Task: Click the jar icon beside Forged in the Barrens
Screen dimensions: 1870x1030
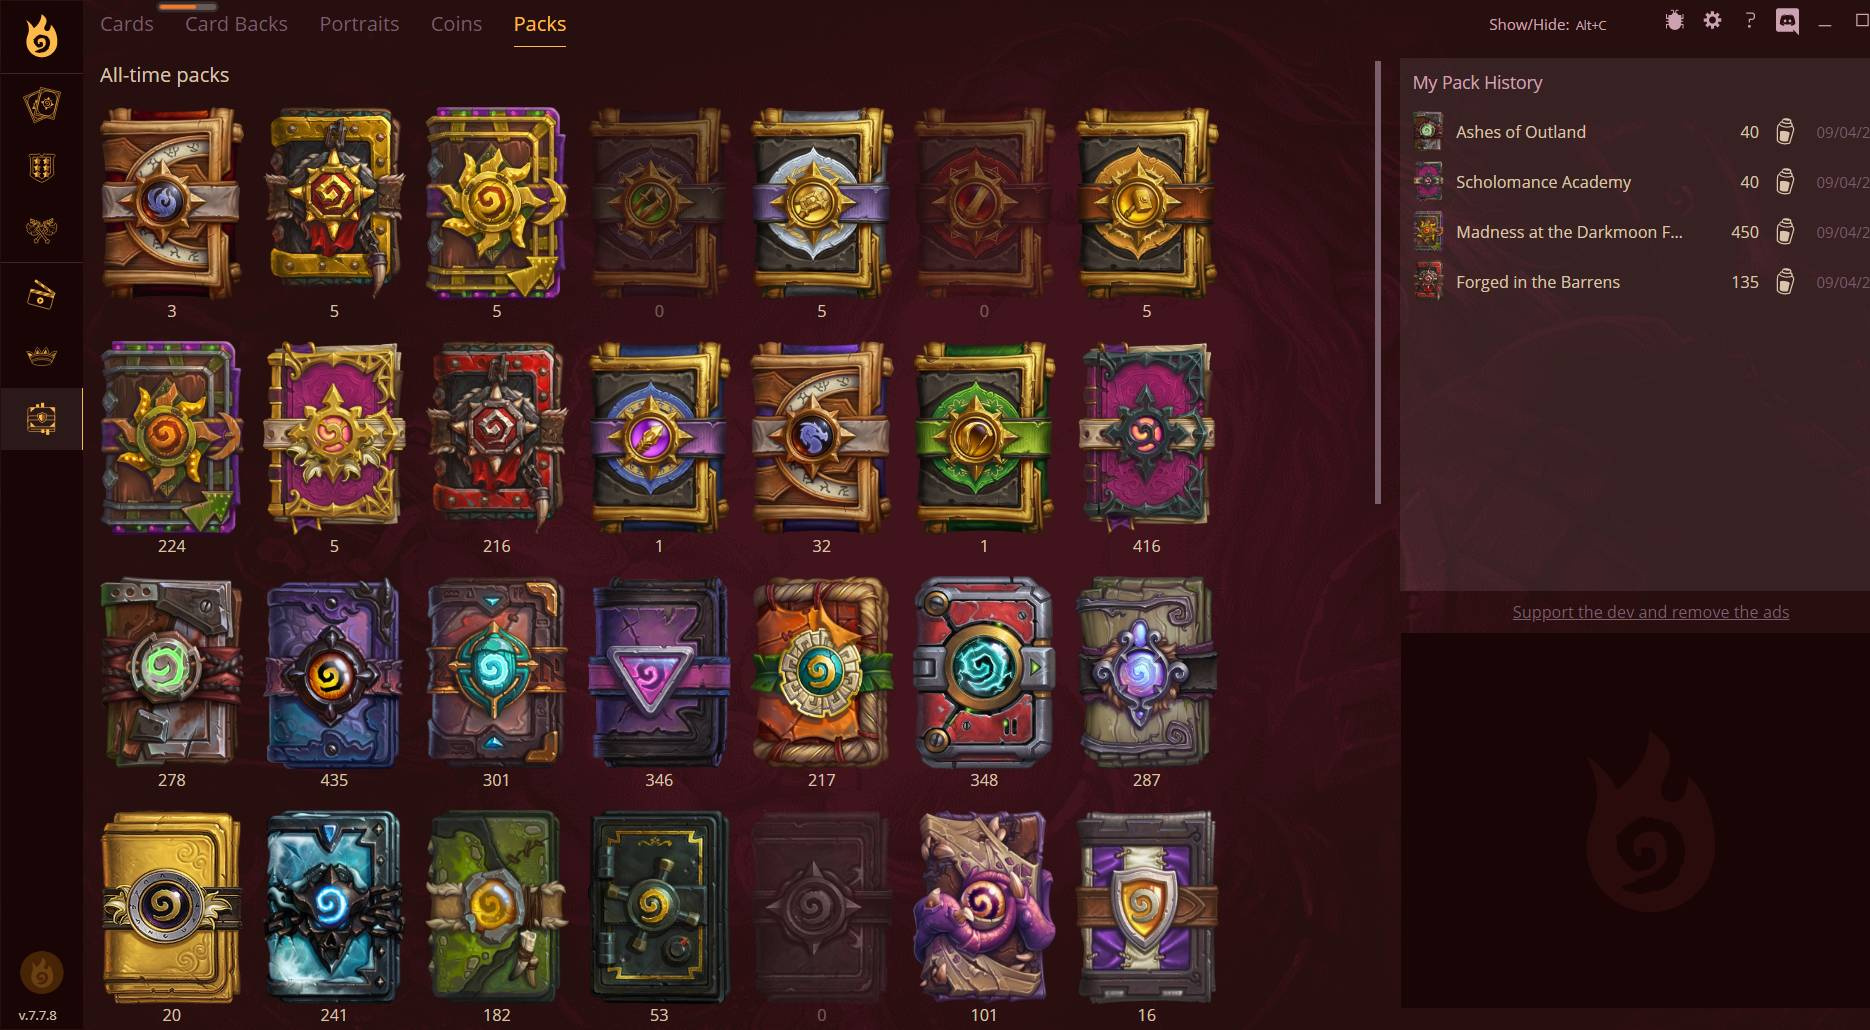Action: pyautogui.click(x=1784, y=282)
